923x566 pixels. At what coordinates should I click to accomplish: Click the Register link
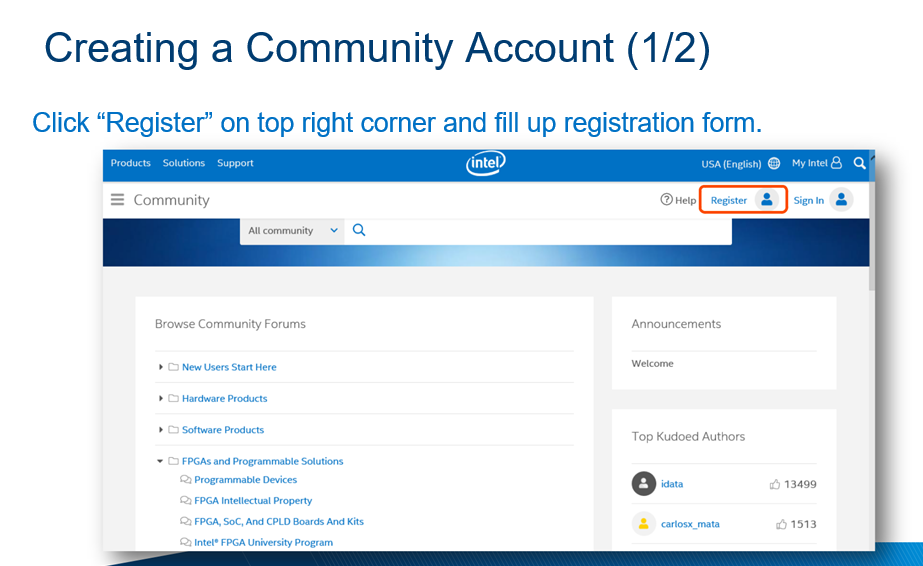[729, 200]
